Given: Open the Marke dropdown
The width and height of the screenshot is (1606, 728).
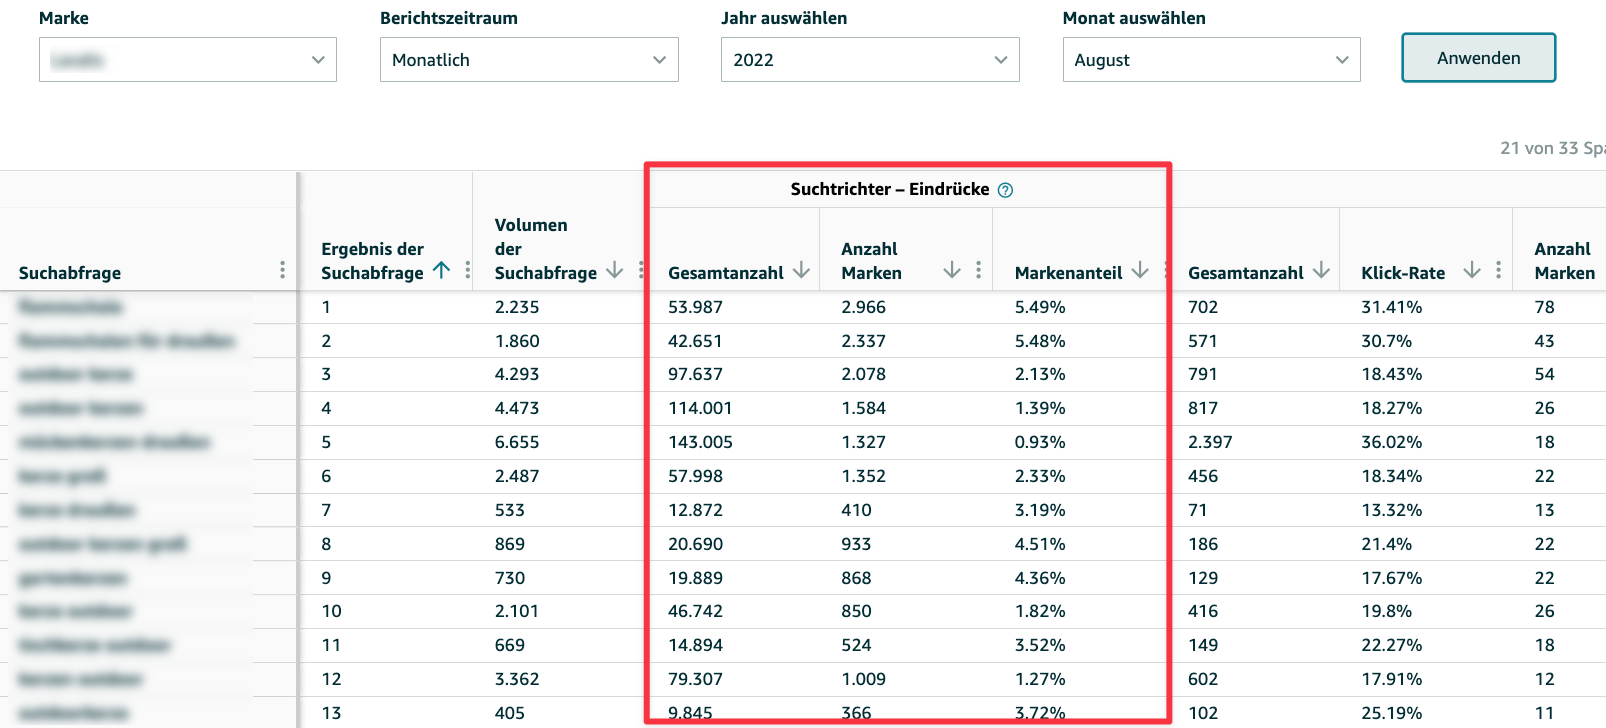Looking at the screenshot, I should pos(188,60).
